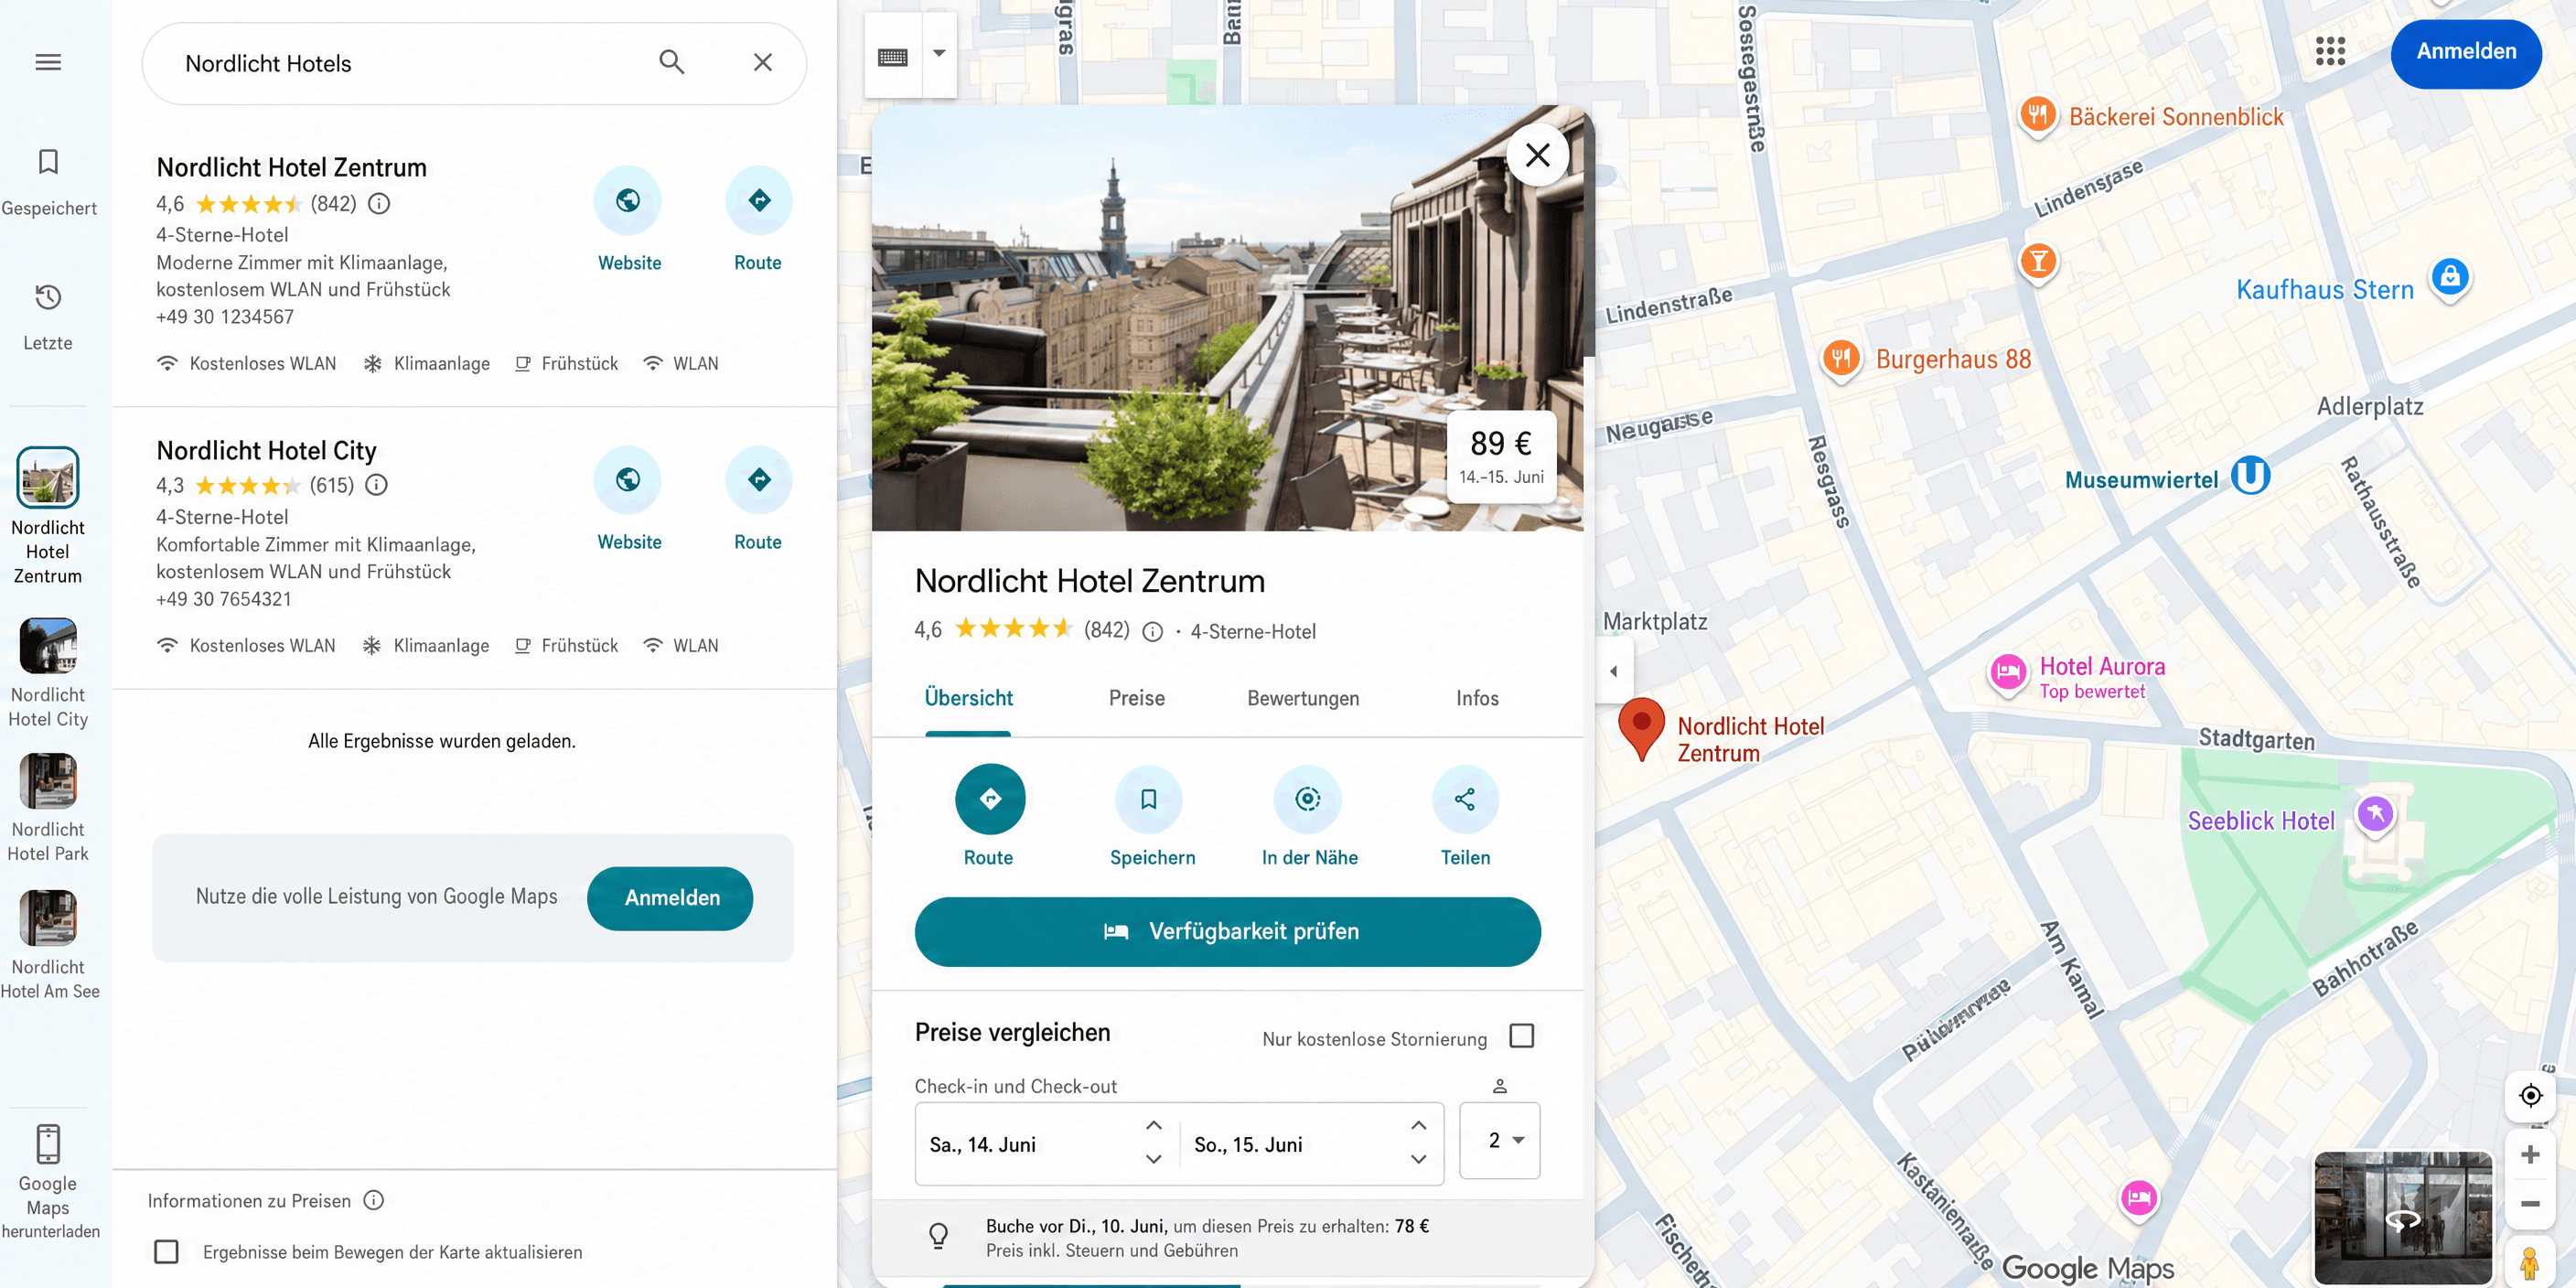The height and width of the screenshot is (1288, 2576).
Task: Enable Nur kostenlose Stornierung checkbox
Action: point(1521,1035)
